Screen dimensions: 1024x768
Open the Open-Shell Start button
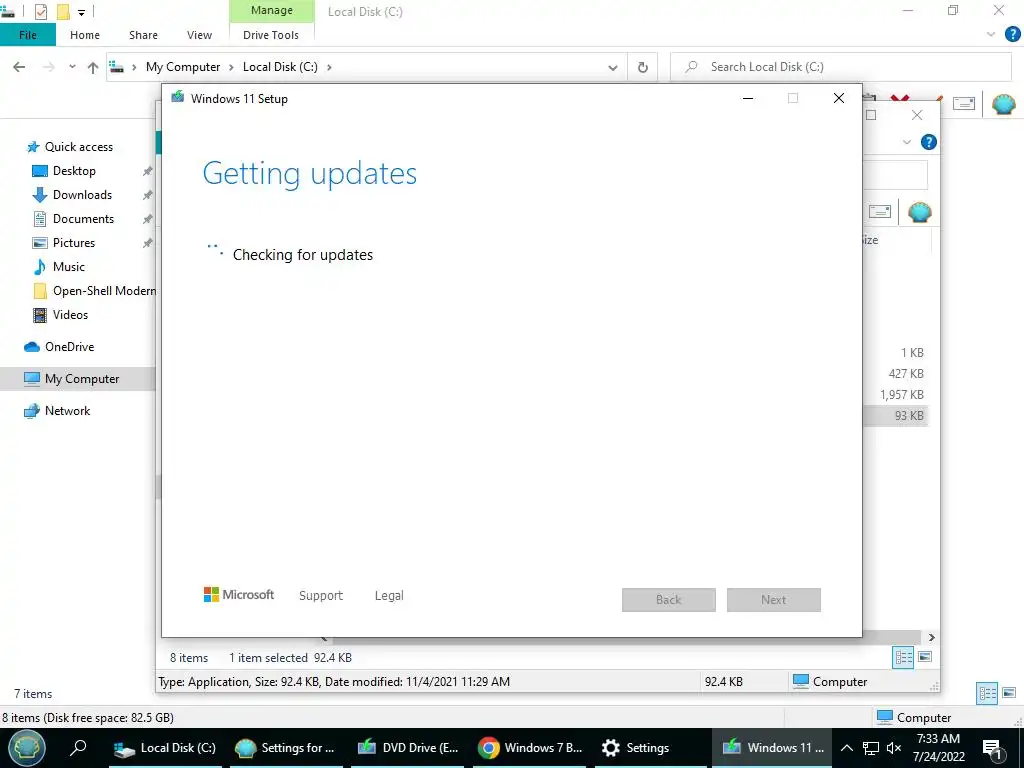click(26, 748)
